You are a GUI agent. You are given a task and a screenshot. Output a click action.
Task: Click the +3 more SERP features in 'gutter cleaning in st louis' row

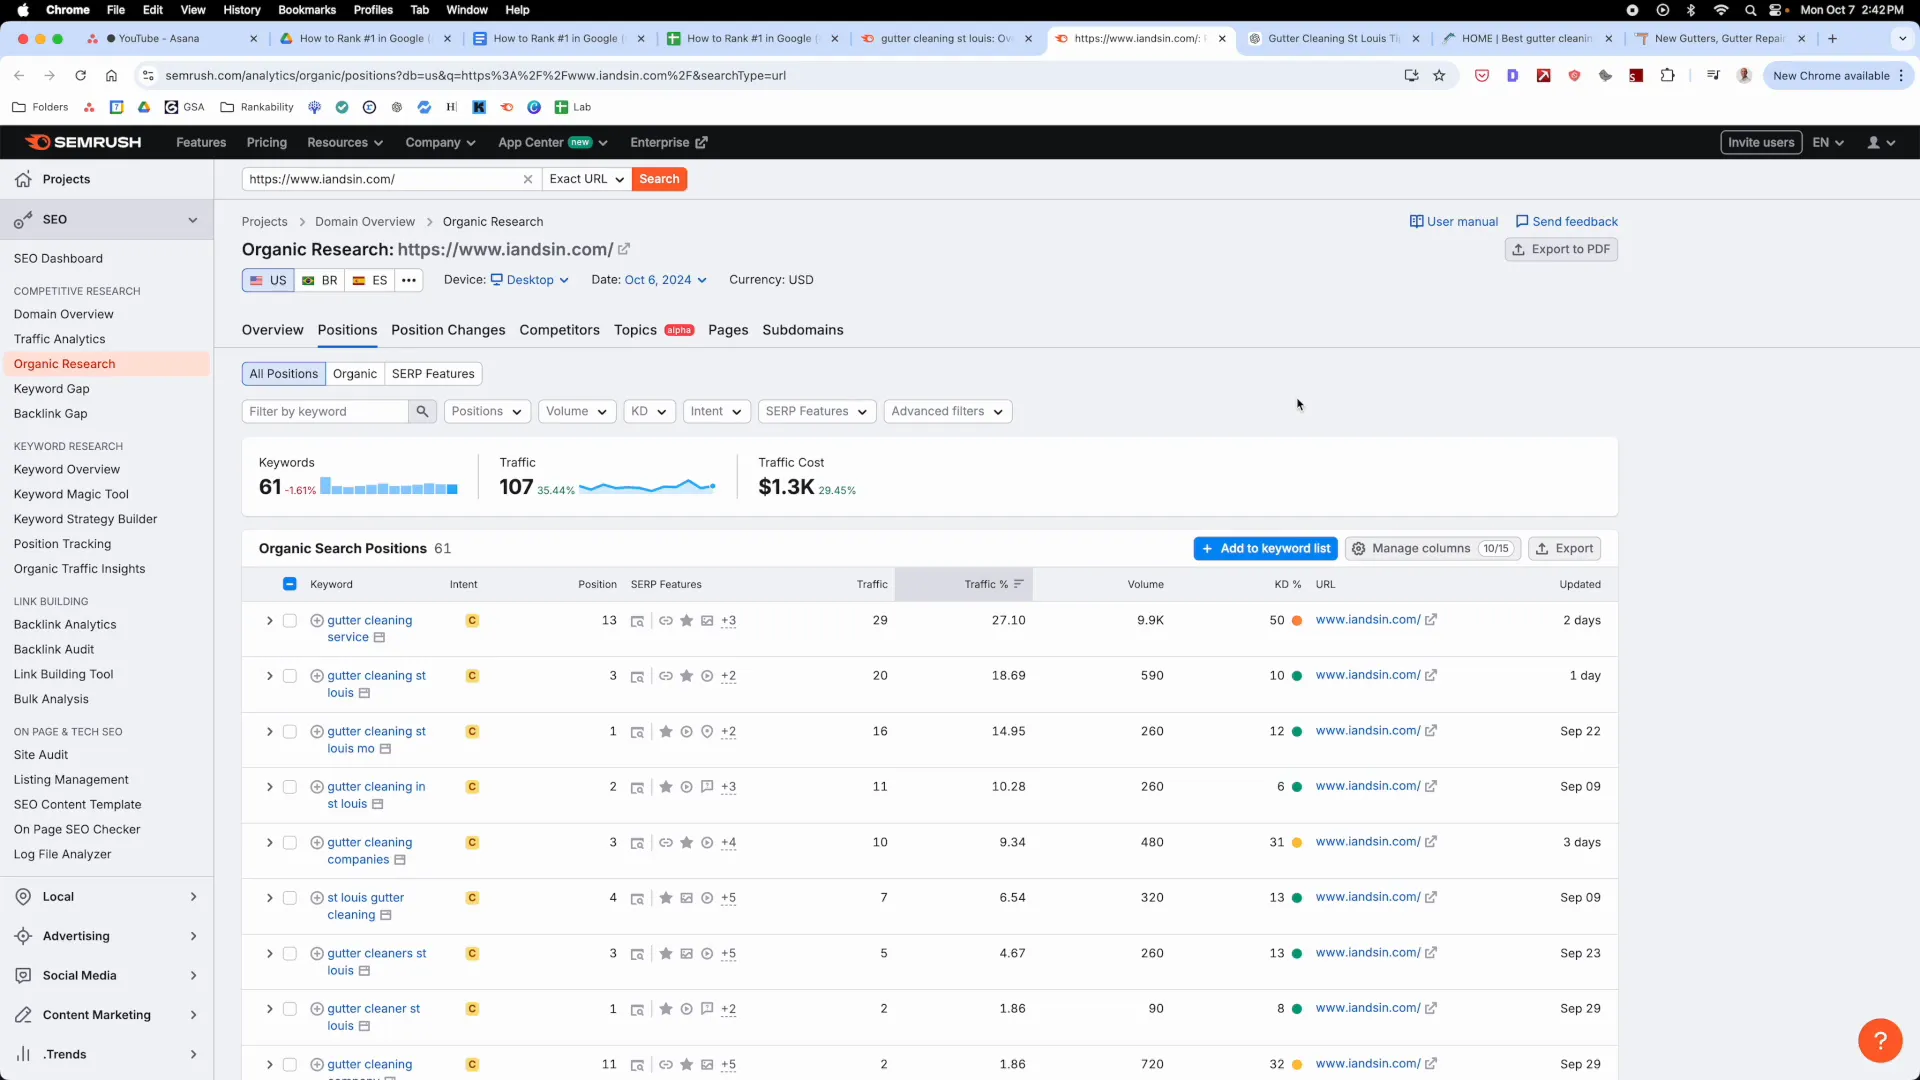click(x=728, y=787)
